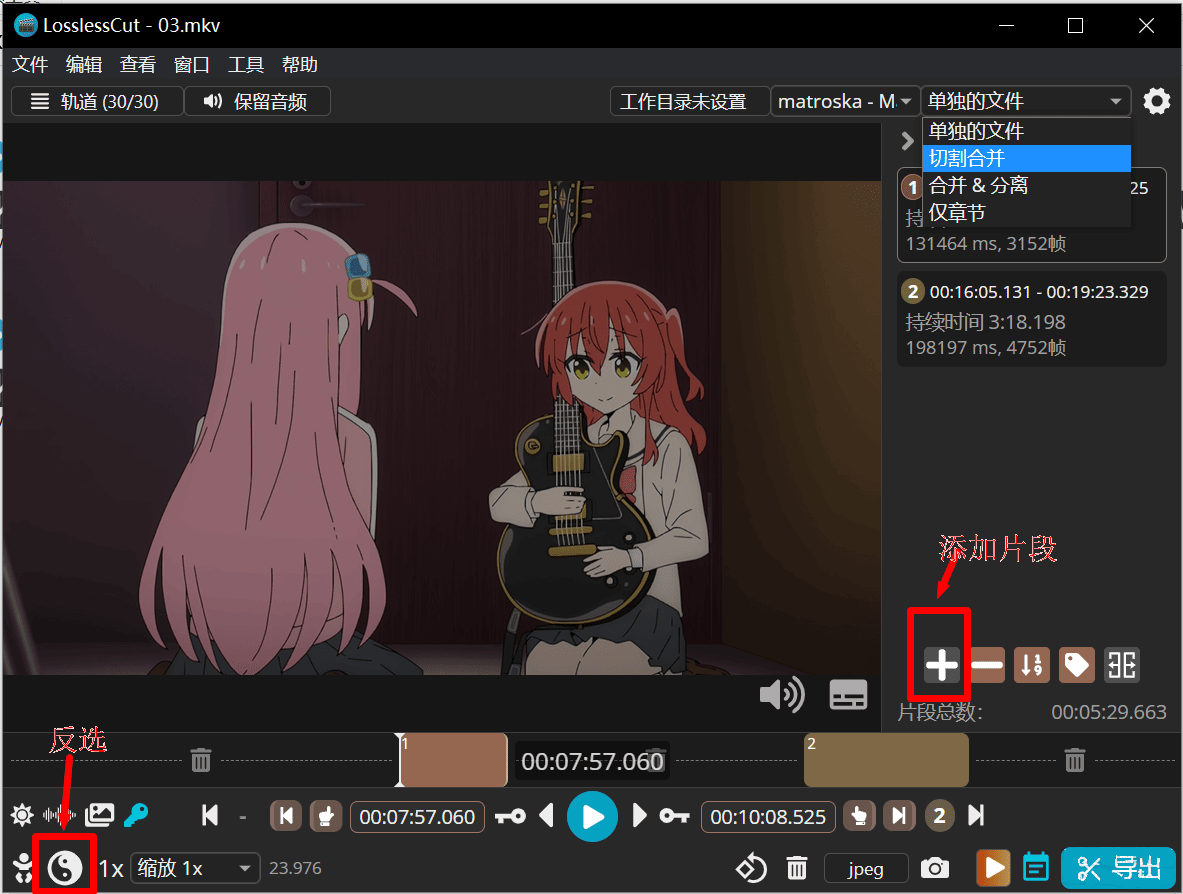Screen dimensions: 1183x894
Task: Click the split segment icon
Action: click(x=1122, y=665)
